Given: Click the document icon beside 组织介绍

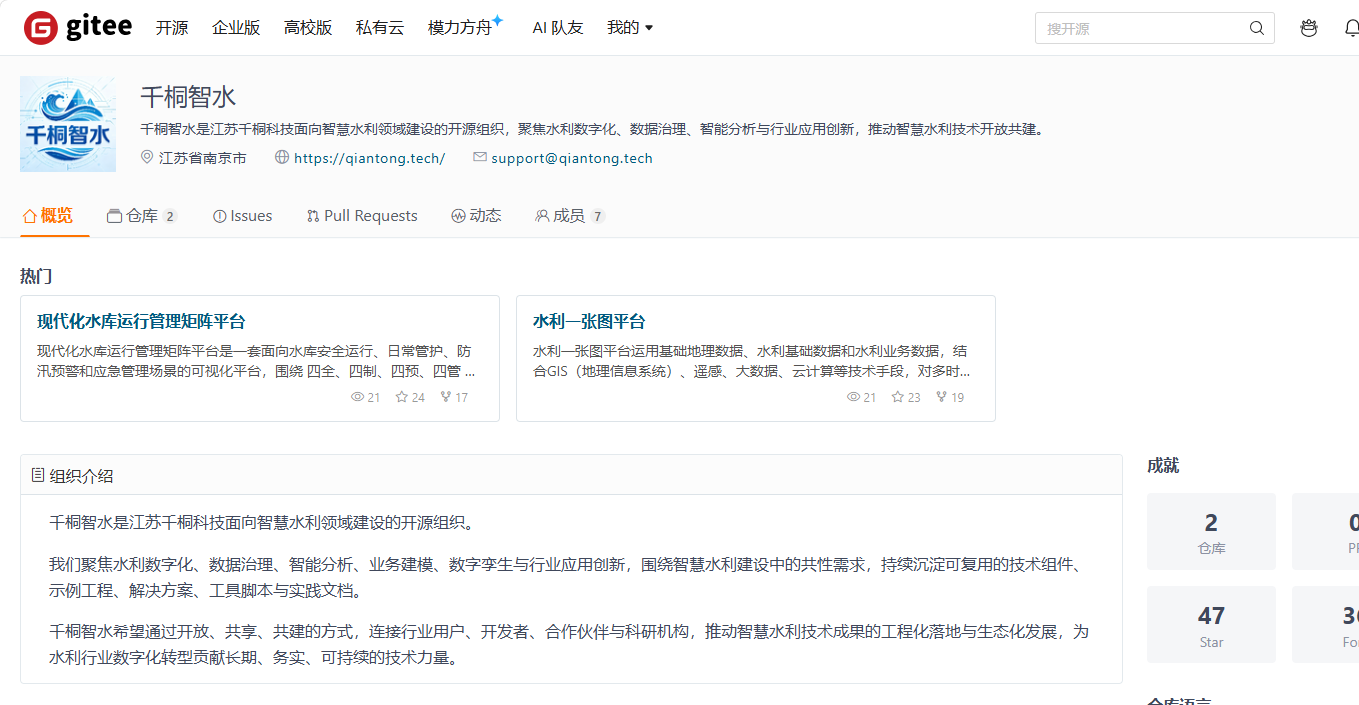Looking at the screenshot, I should point(38,475).
